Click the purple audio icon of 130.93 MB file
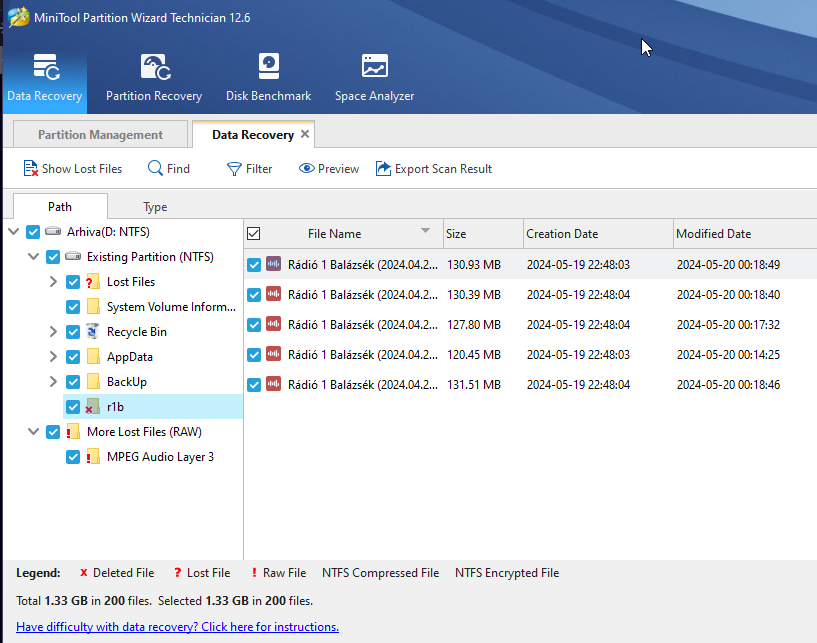The height and width of the screenshot is (643, 817). (274, 264)
